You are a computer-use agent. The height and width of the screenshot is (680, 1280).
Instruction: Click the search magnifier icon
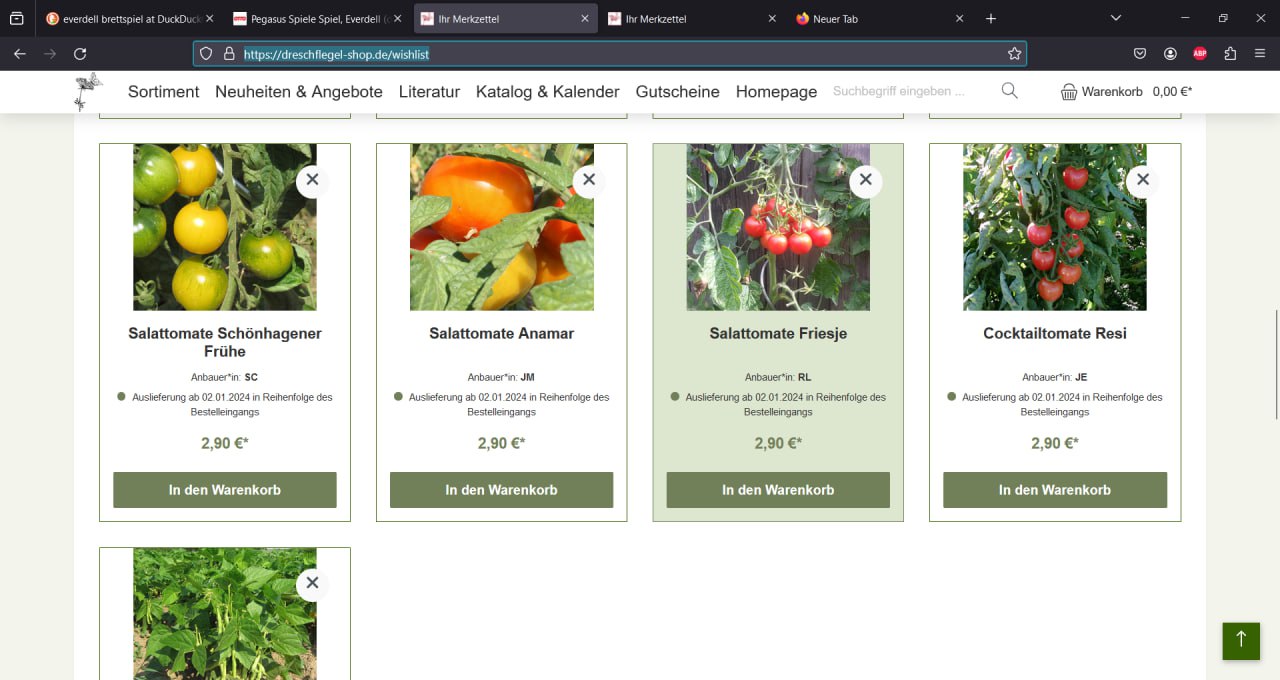coord(1009,91)
